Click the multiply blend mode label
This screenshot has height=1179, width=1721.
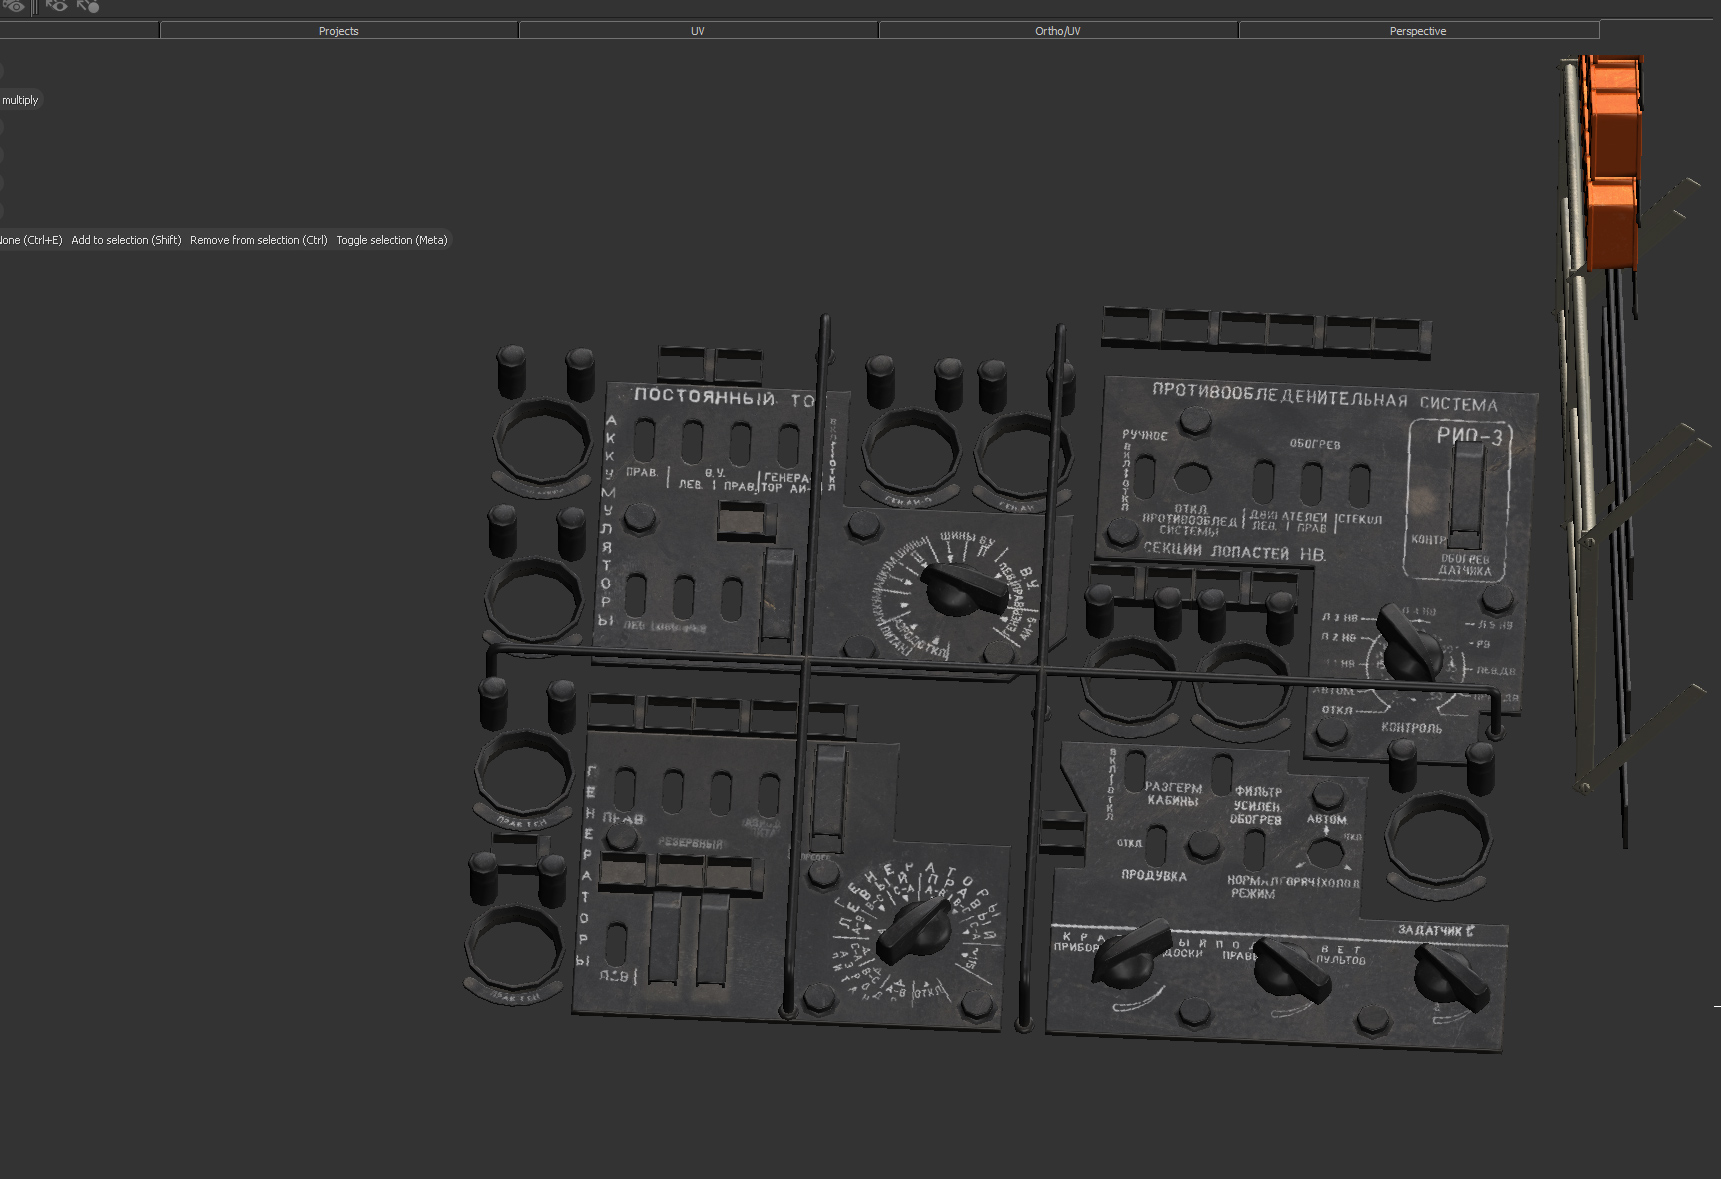pos(20,100)
